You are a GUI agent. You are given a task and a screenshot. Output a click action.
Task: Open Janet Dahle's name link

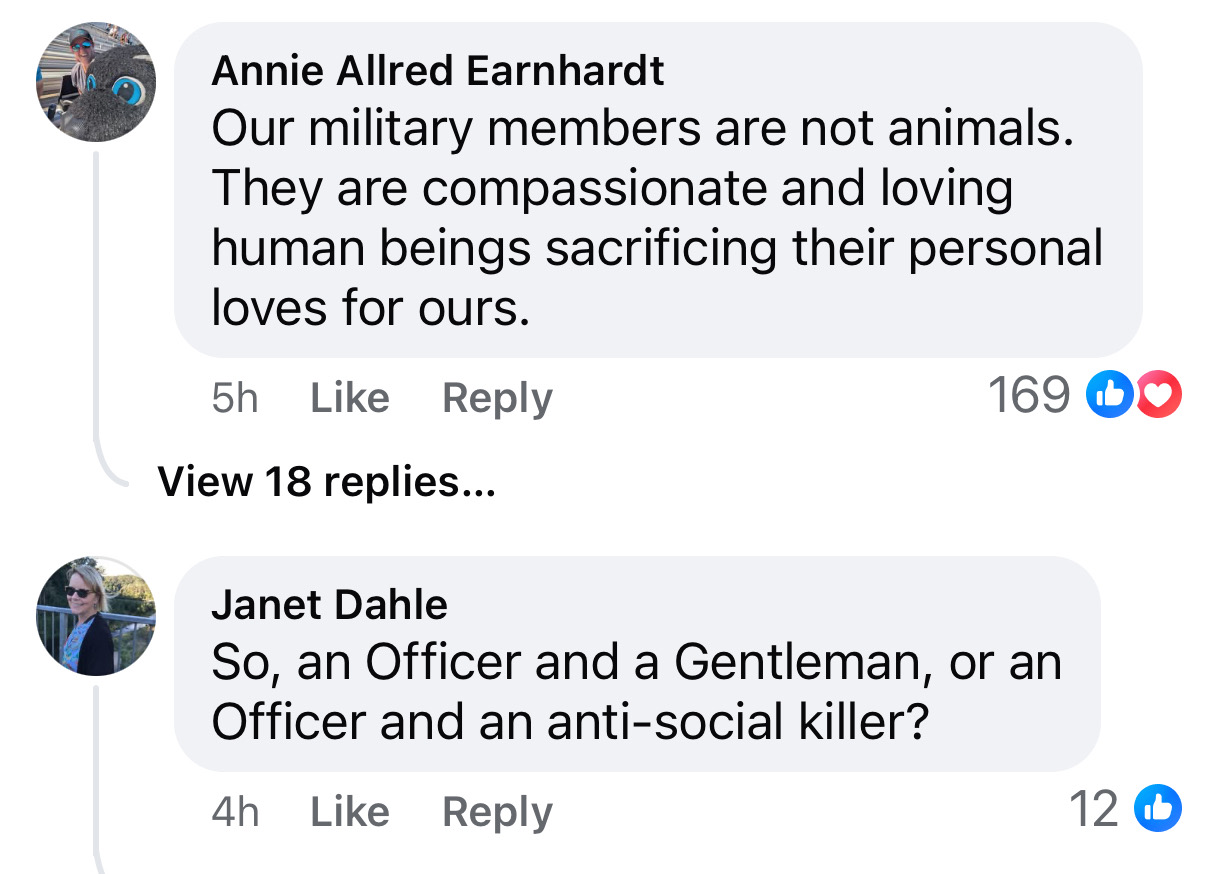click(x=329, y=604)
